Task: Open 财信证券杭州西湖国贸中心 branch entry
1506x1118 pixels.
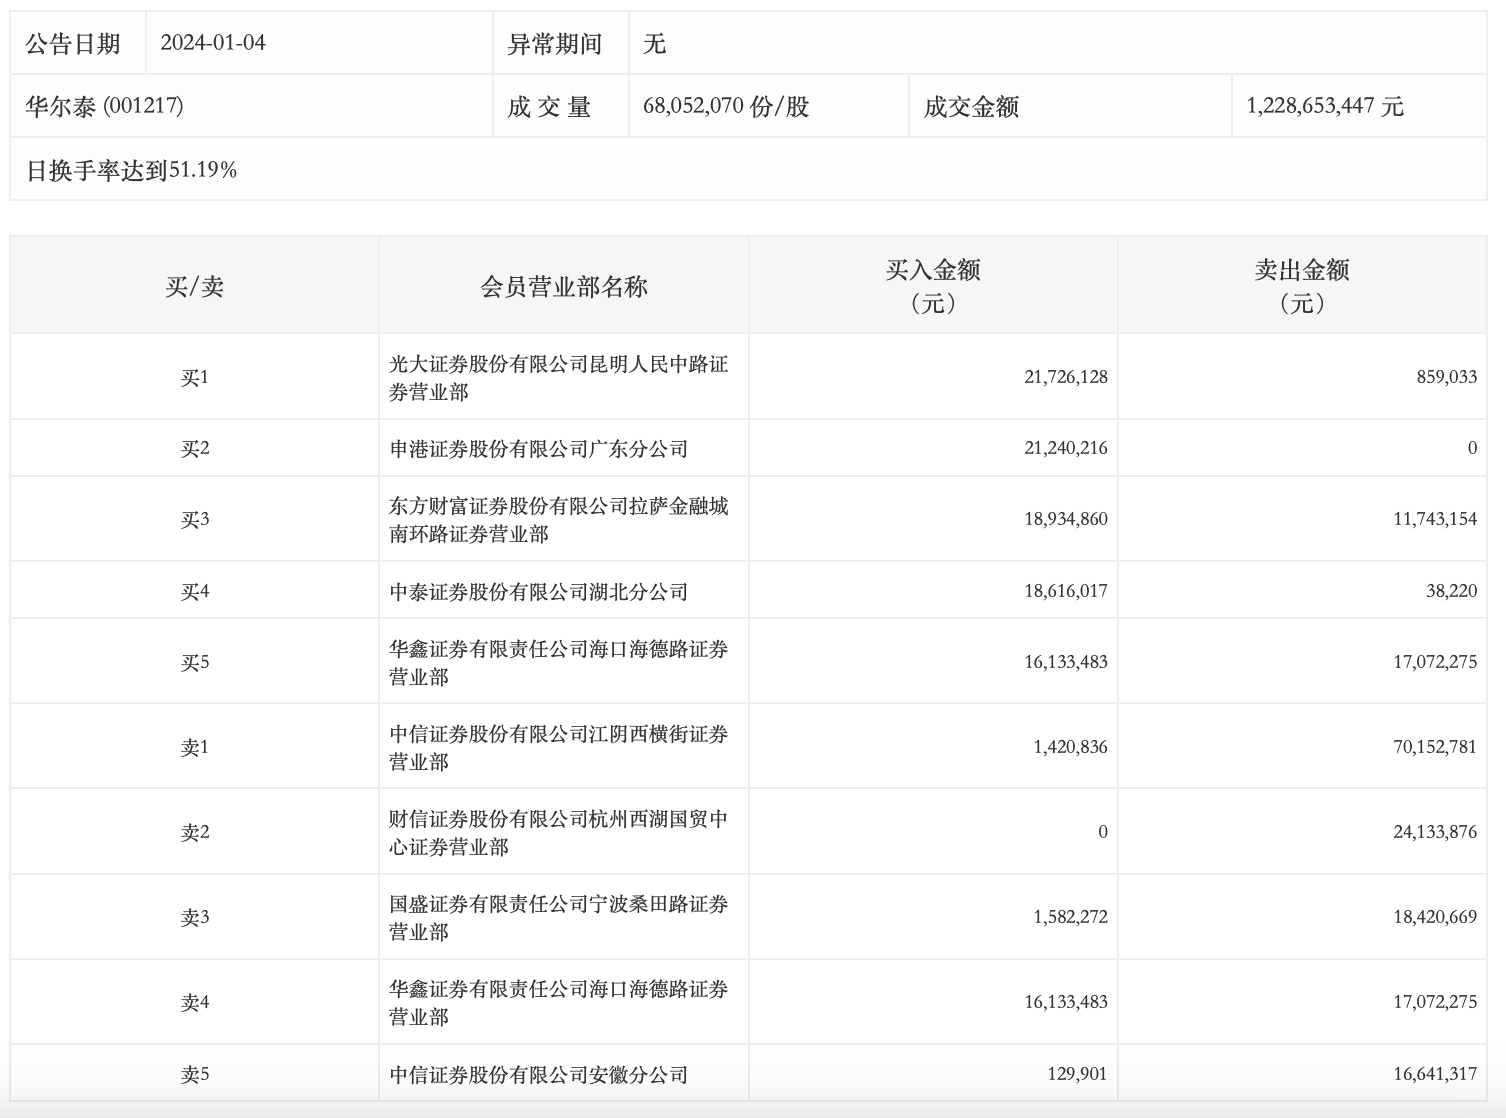Action: (x=558, y=833)
